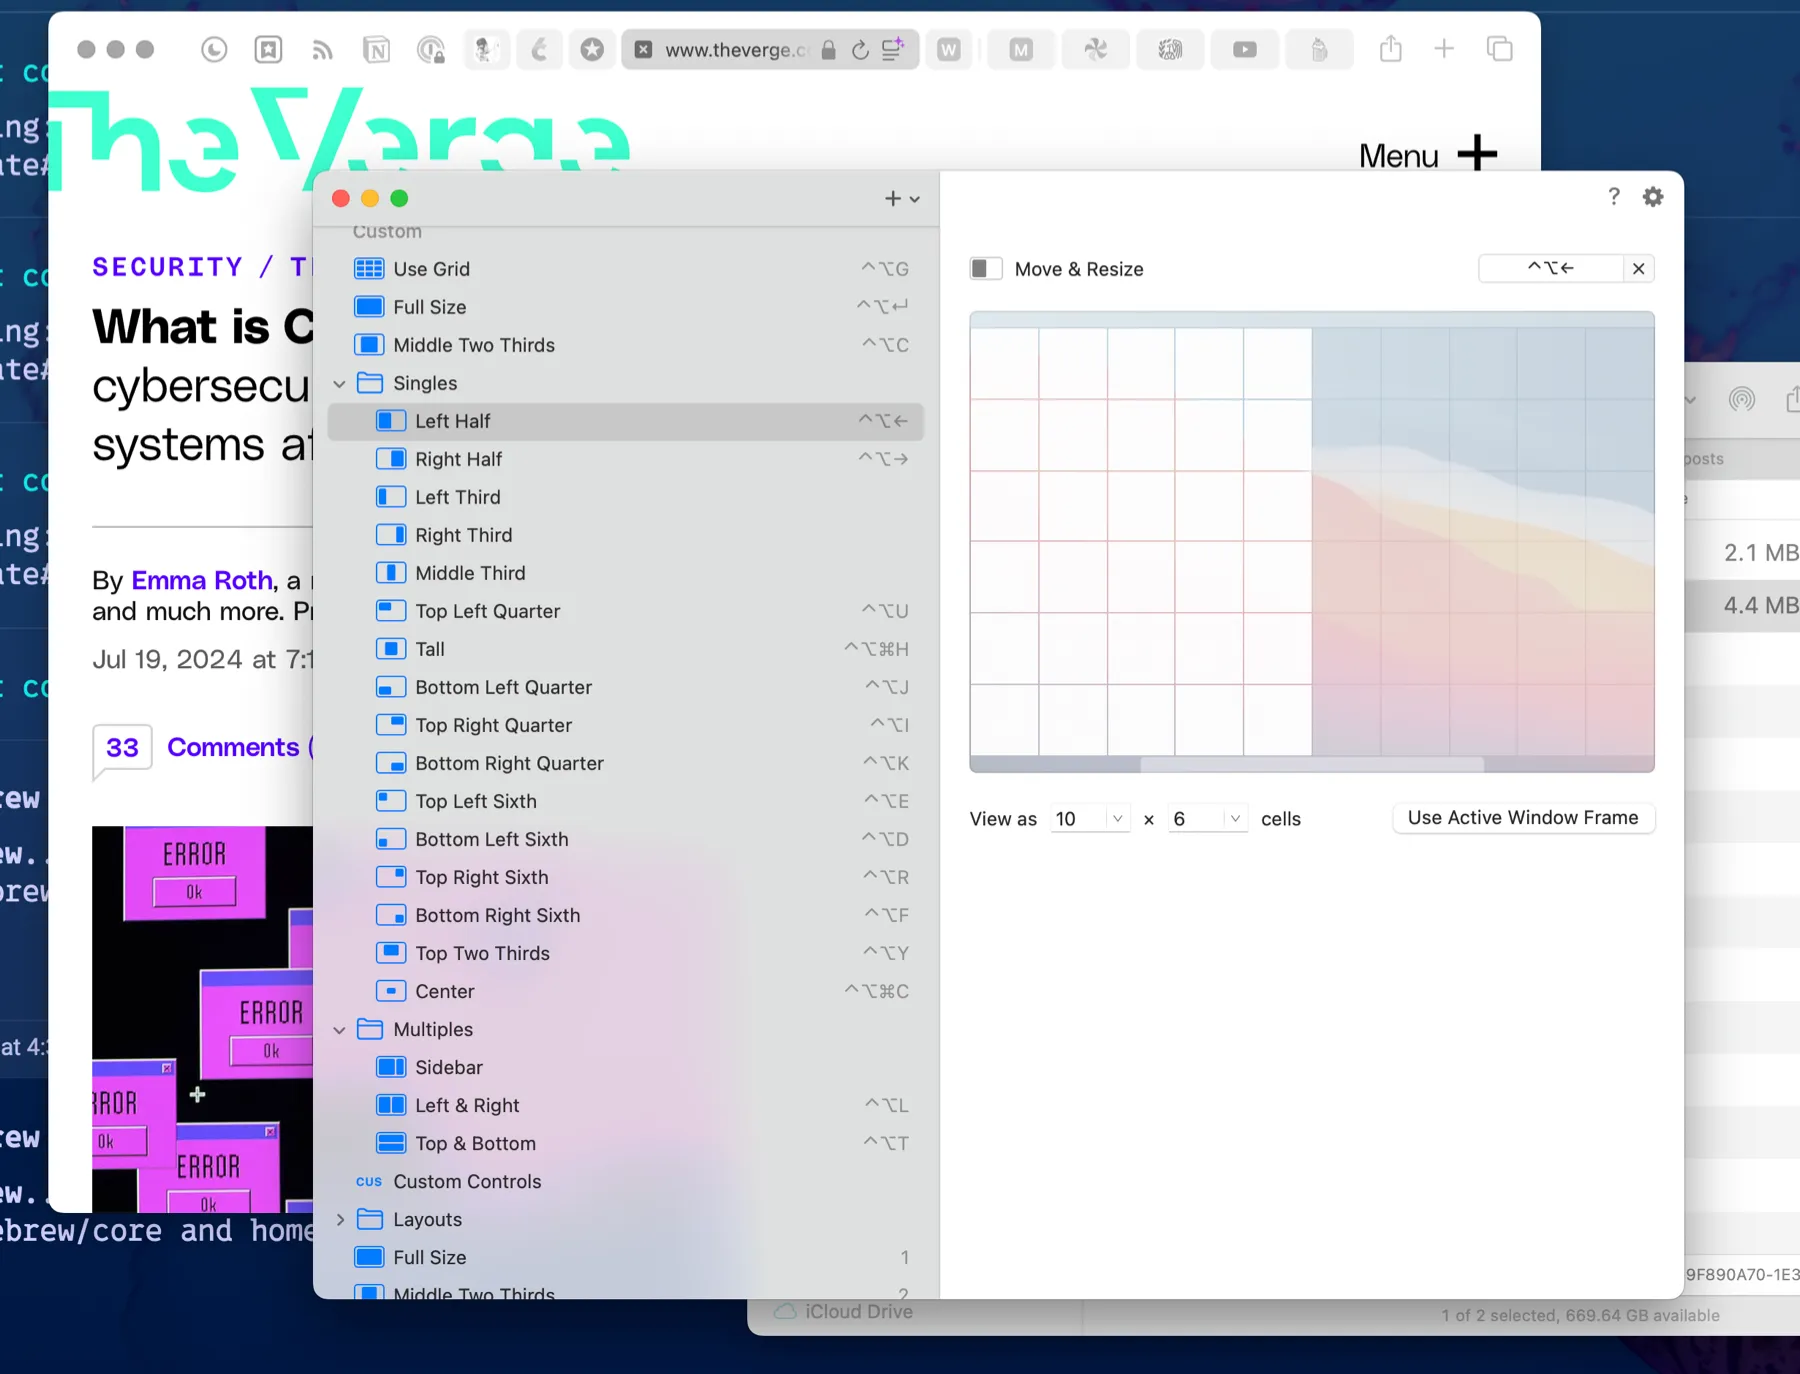Toggle the Move & Resize checkbox
Image resolution: width=1800 pixels, height=1374 pixels.
point(985,269)
